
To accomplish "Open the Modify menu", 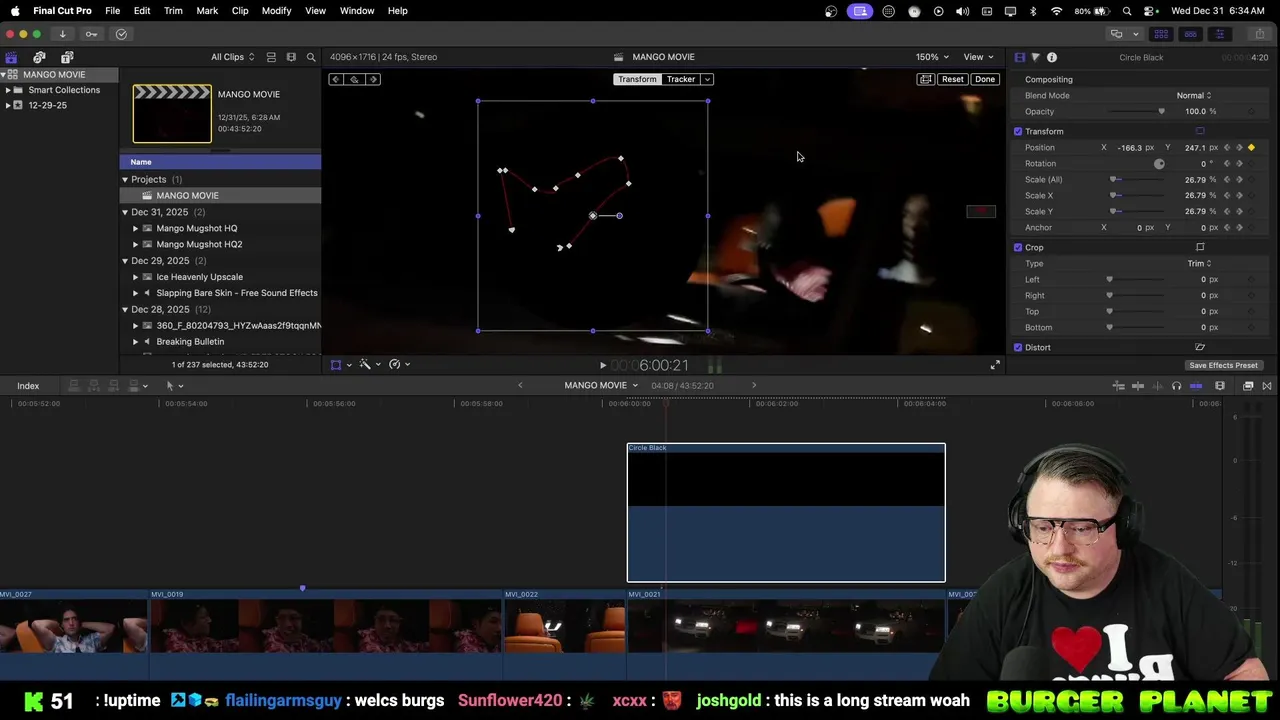I will point(277,11).
